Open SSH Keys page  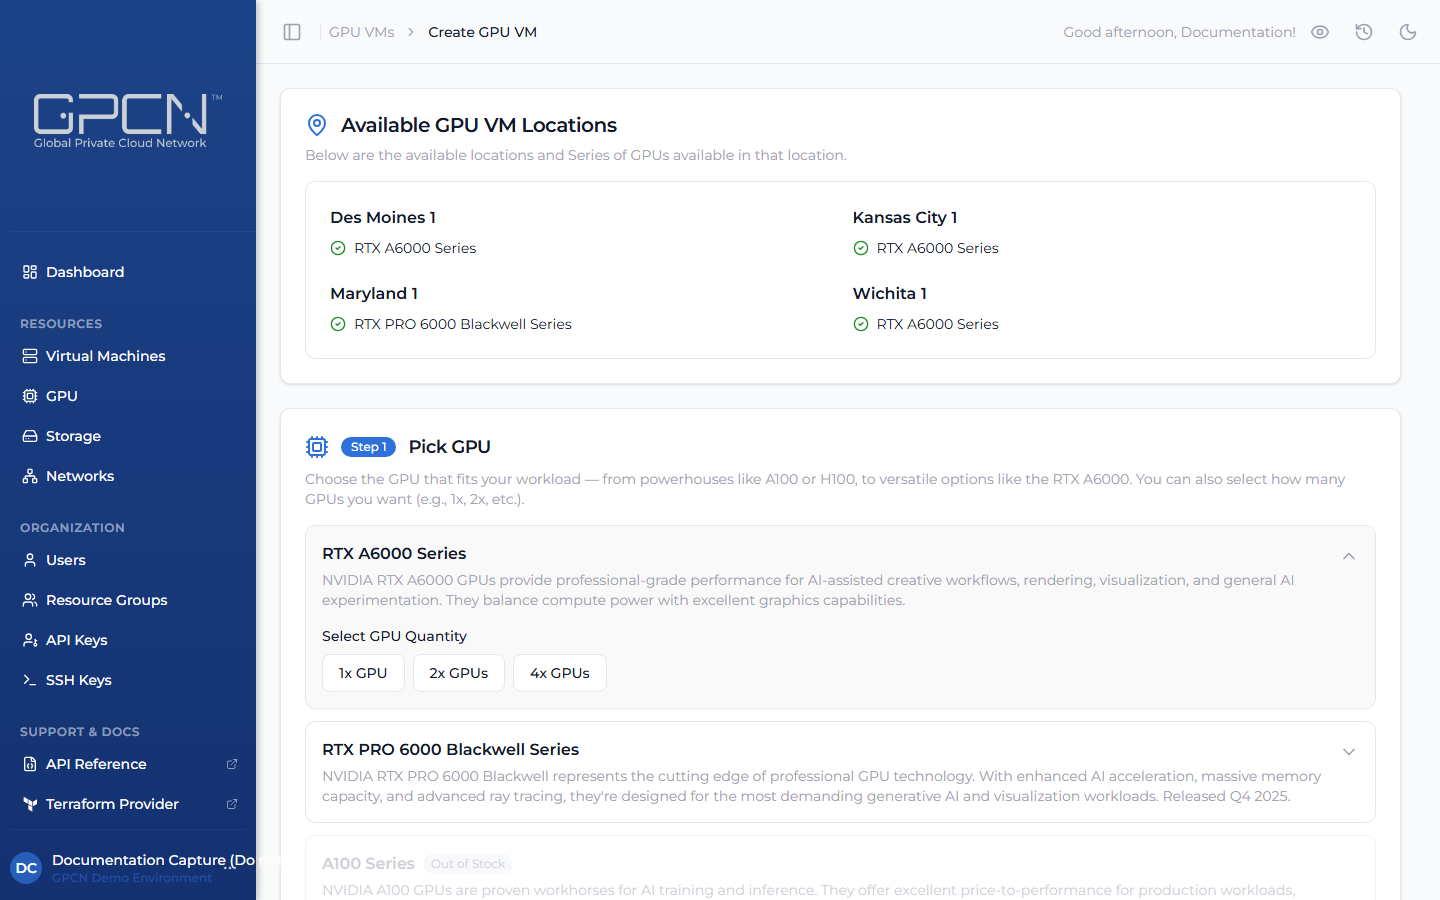tap(128, 680)
